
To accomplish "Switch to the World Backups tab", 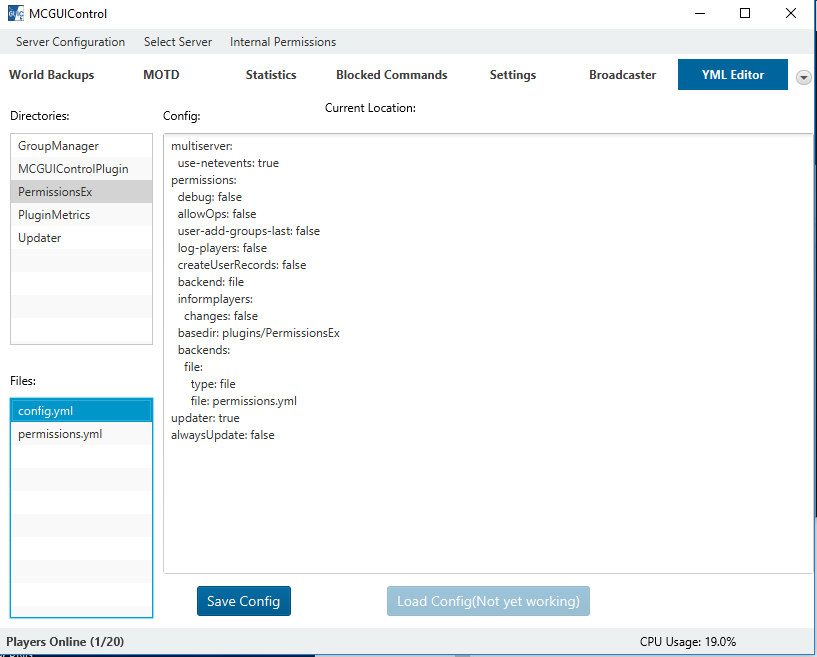I will click(52, 75).
